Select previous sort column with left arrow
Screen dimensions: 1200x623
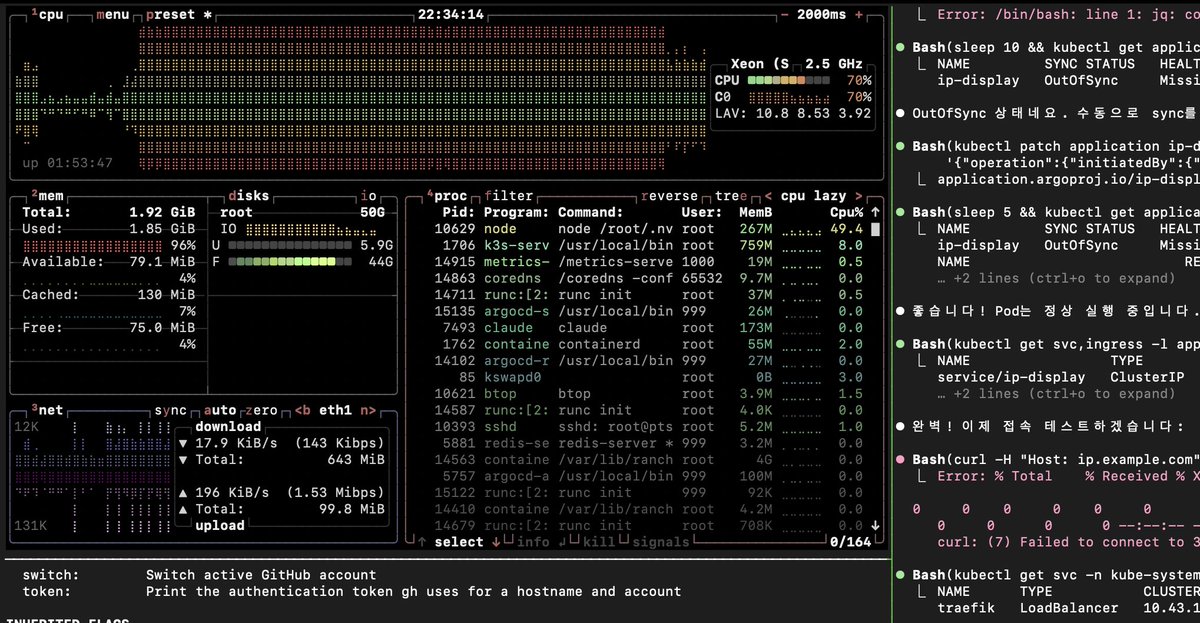pos(768,196)
